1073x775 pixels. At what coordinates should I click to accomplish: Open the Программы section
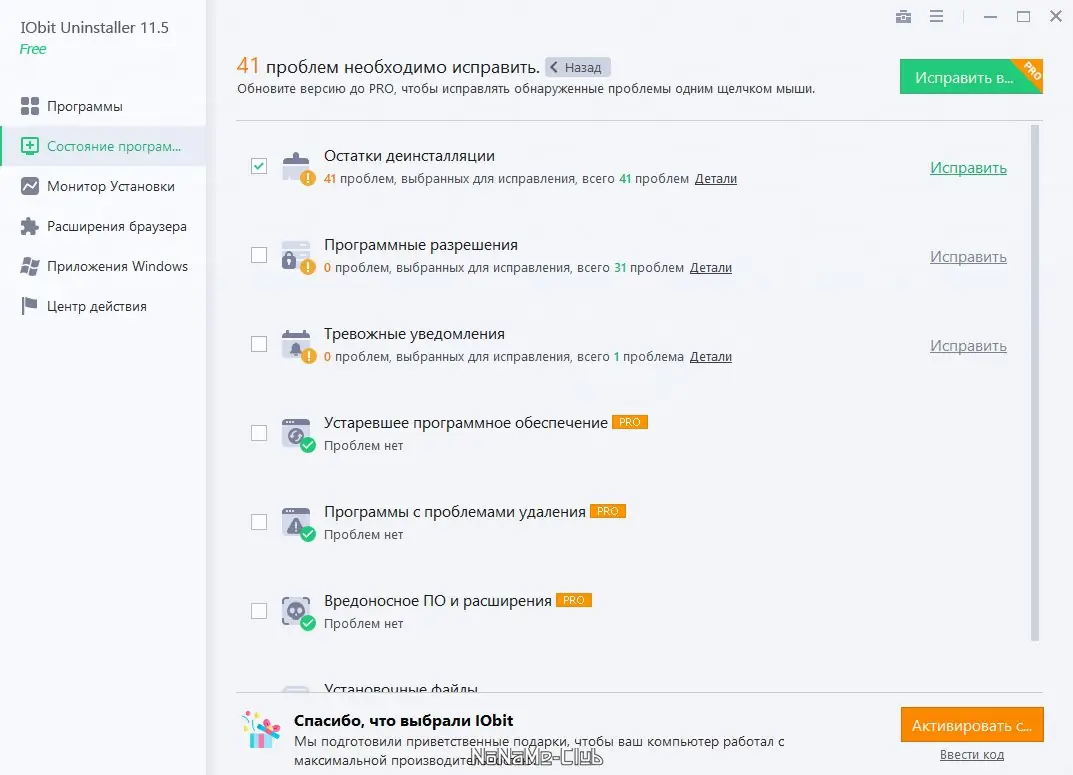pyautogui.click(x=103, y=106)
